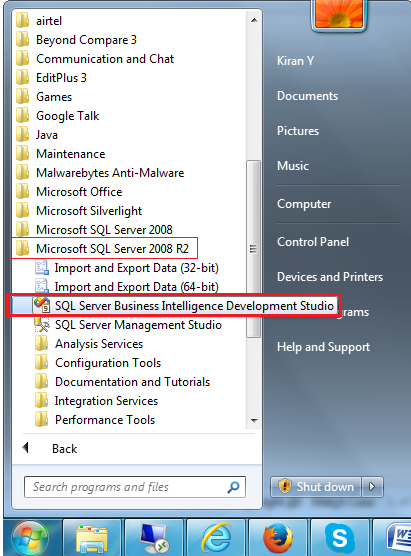Click the Search programs and files box
This screenshot has height=556, width=411.
click(x=135, y=487)
